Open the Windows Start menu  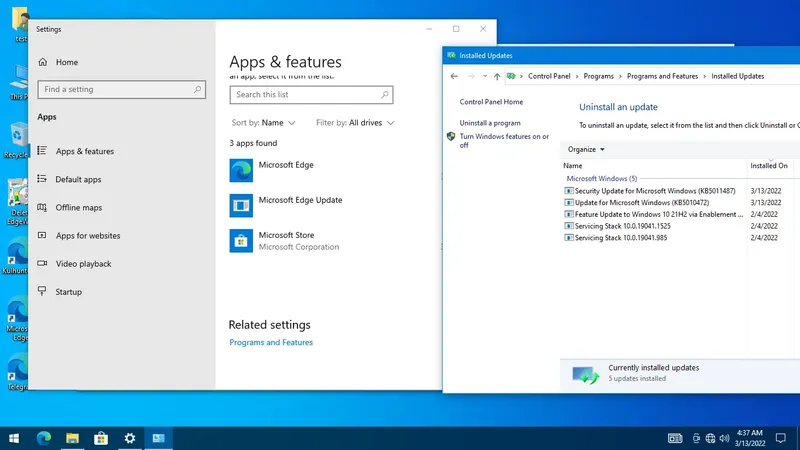coord(14,438)
